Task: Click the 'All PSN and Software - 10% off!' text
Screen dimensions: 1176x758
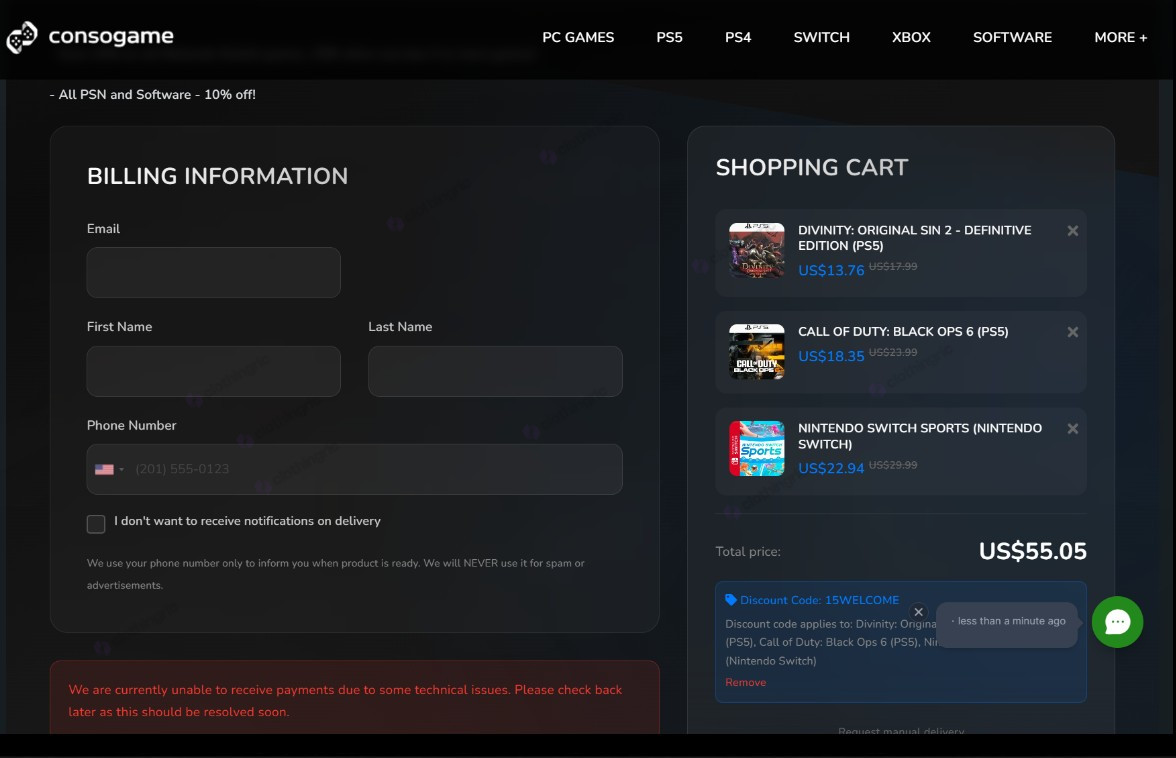Action: pos(152,94)
